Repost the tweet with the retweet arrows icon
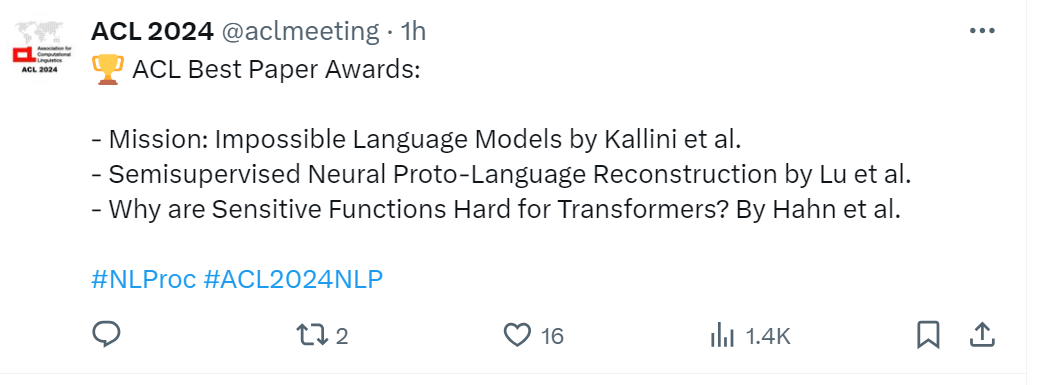This screenshot has height=385, width=1044. tap(312, 335)
